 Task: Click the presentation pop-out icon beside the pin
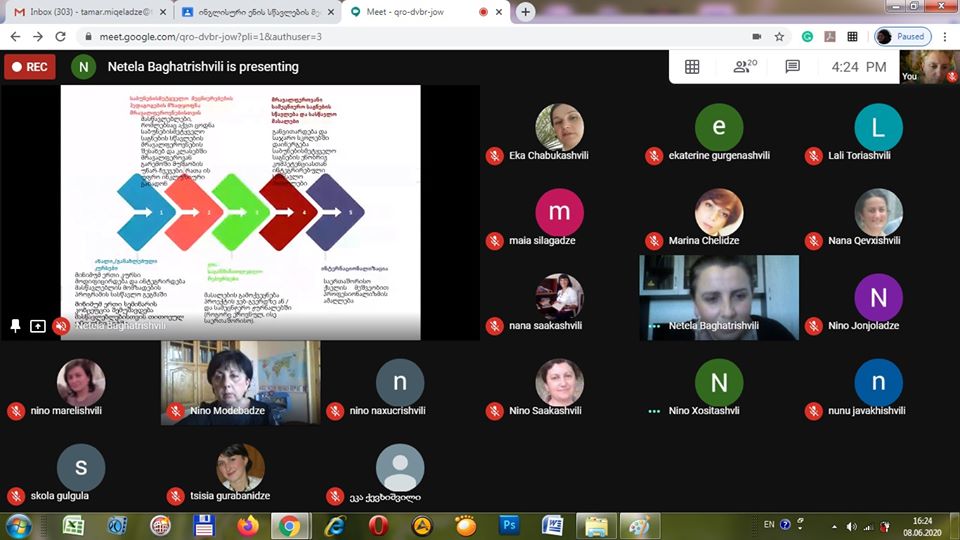(x=38, y=326)
